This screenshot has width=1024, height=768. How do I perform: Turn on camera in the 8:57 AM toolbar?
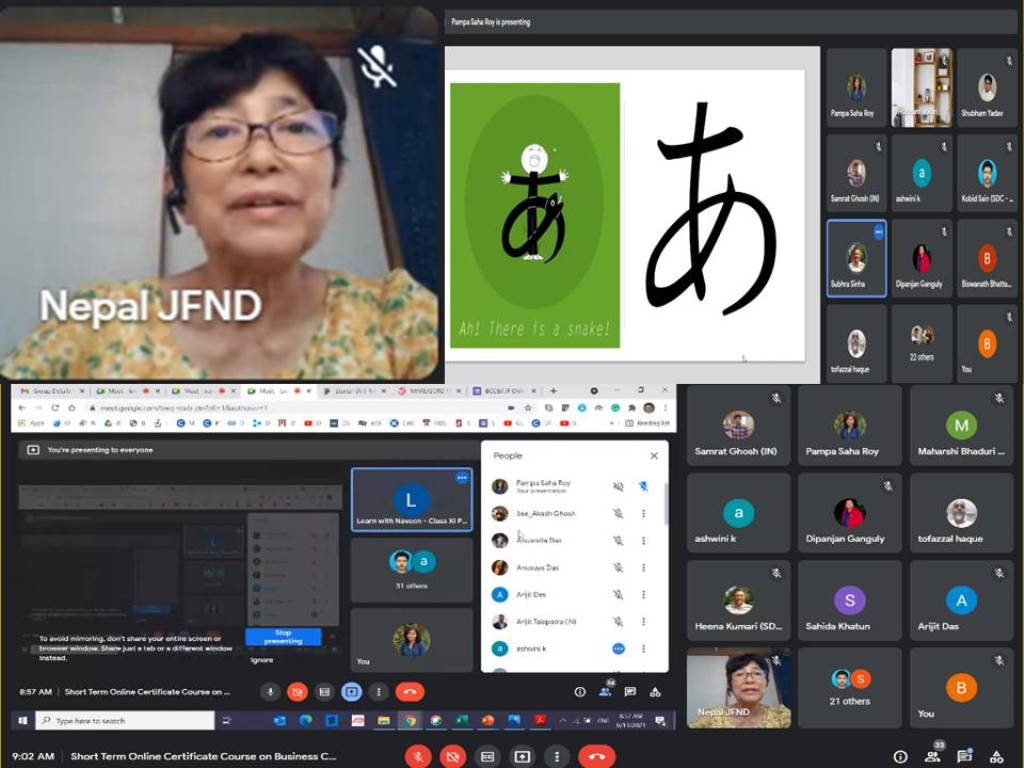point(298,692)
